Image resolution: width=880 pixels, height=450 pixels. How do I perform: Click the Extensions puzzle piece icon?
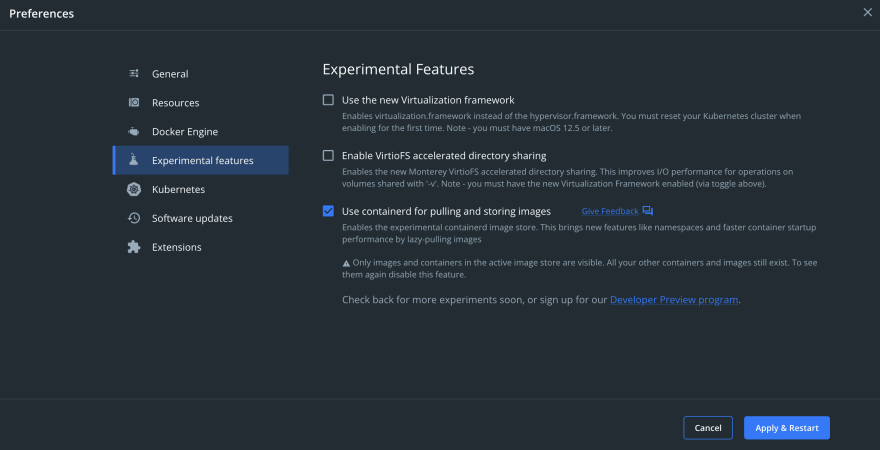tap(134, 247)
